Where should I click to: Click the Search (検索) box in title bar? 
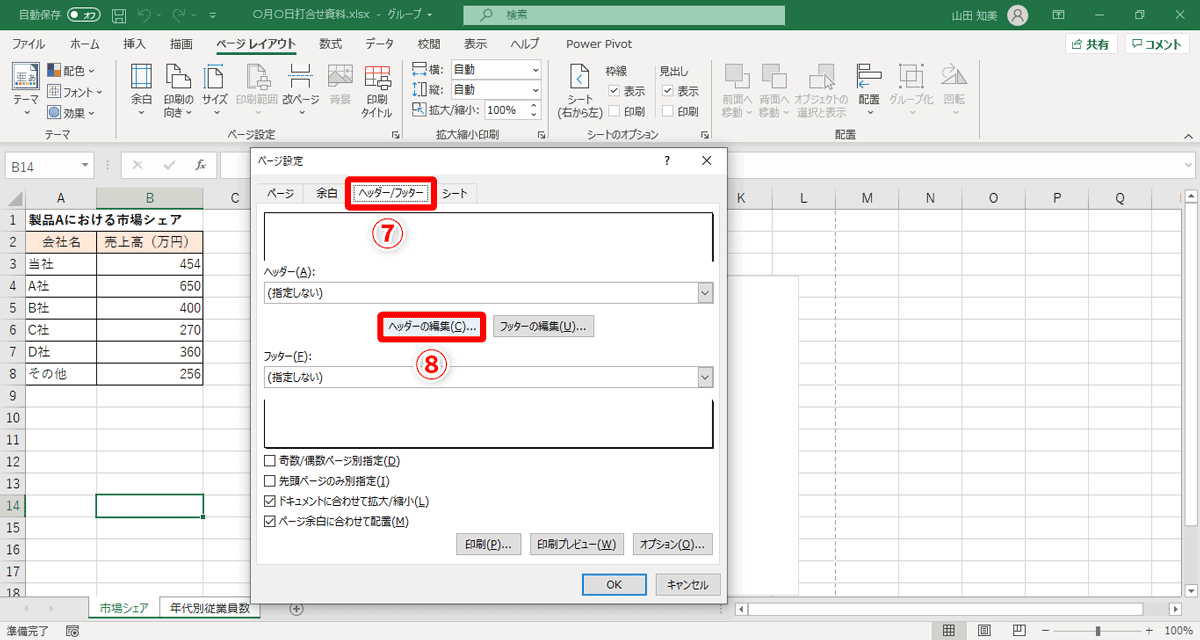(625, 16)
